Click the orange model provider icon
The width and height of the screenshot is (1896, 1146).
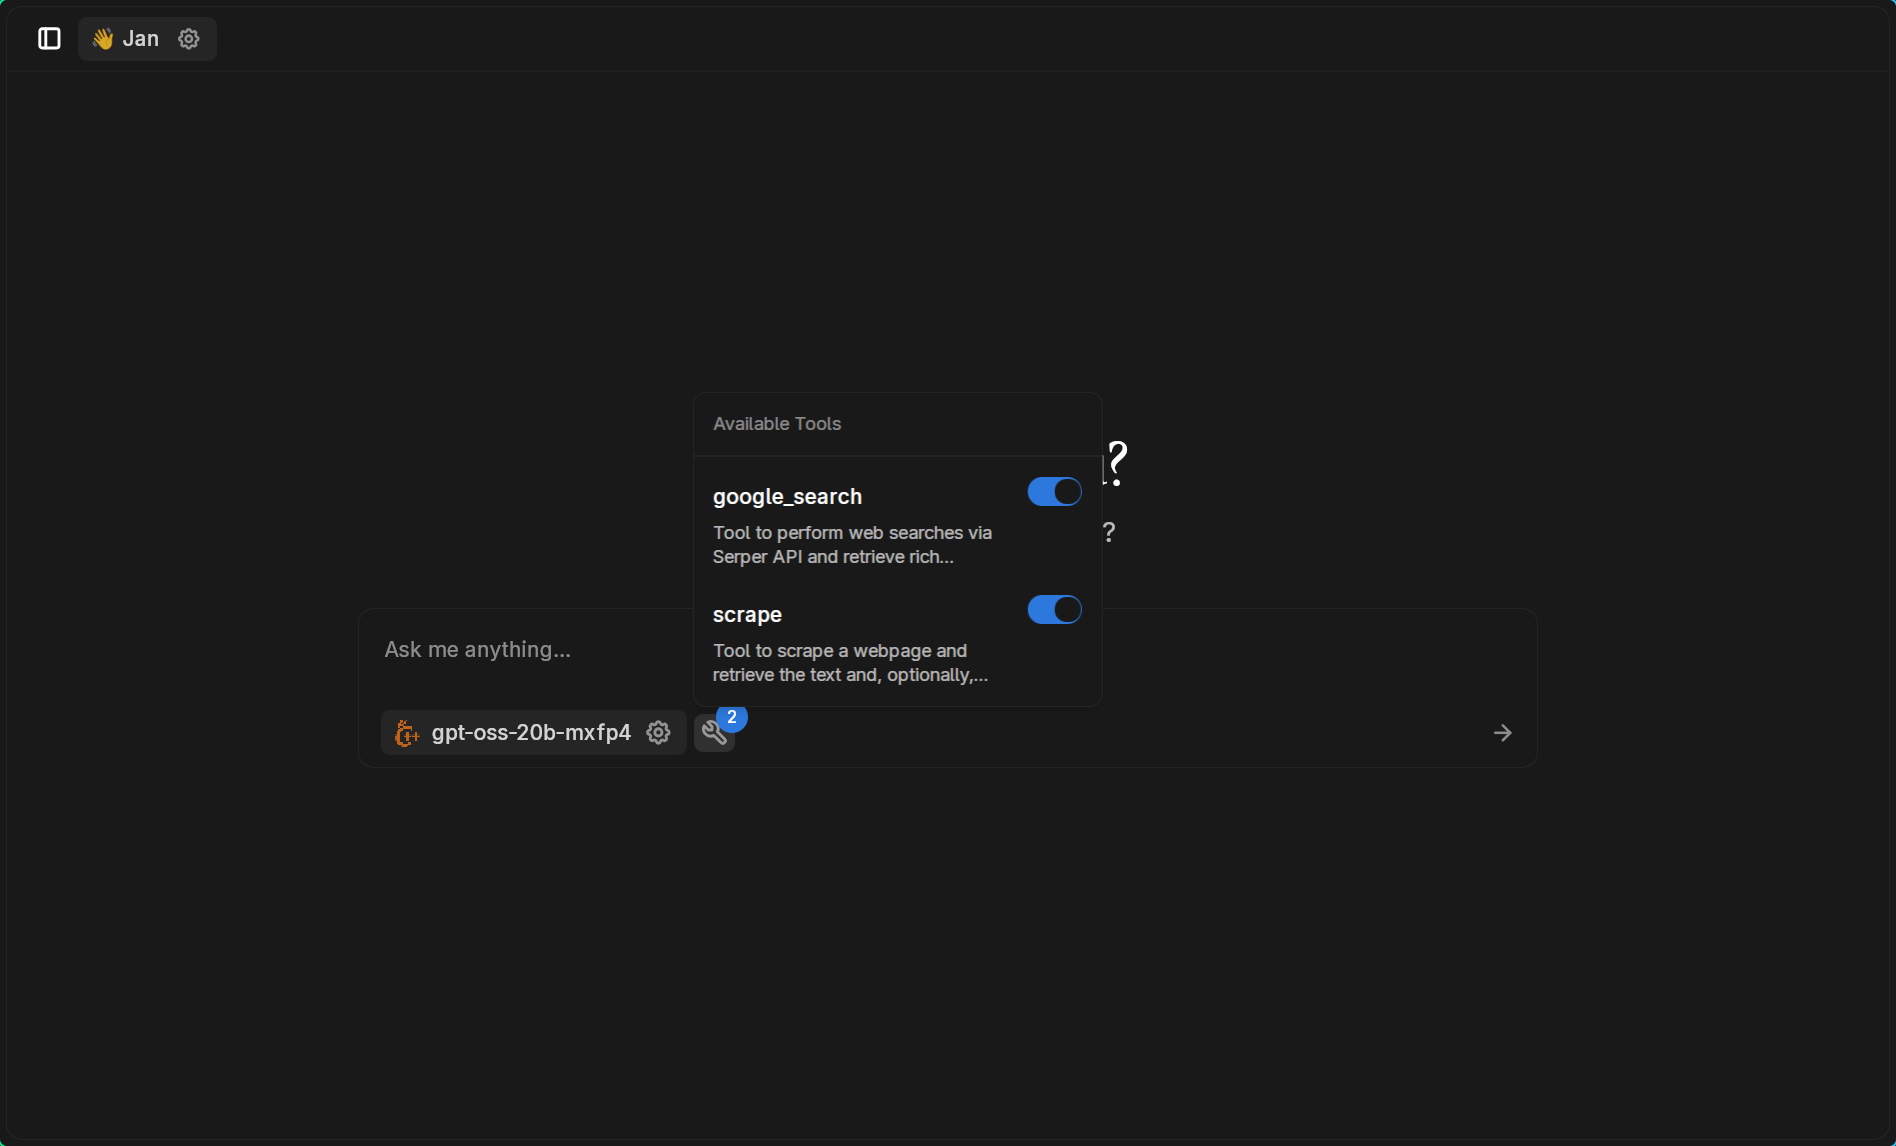pos(406,732)
